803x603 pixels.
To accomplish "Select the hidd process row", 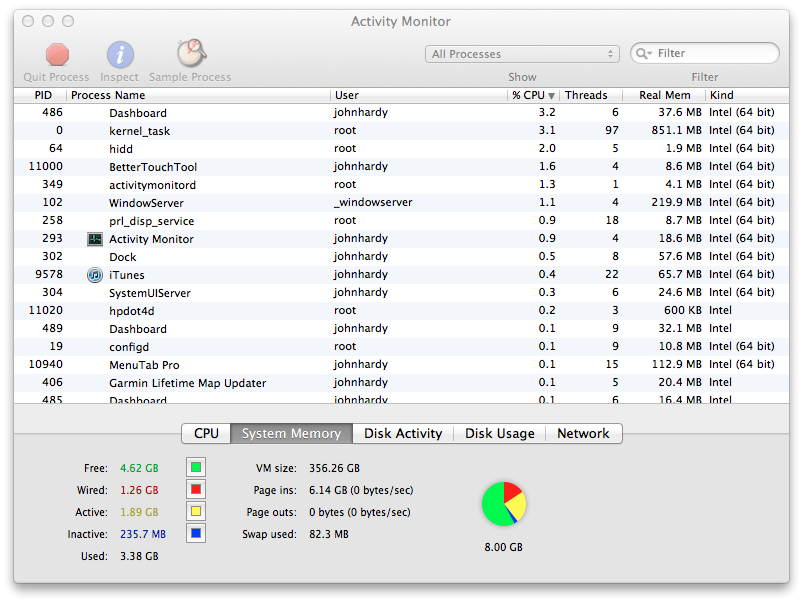I will coord(402,149).
